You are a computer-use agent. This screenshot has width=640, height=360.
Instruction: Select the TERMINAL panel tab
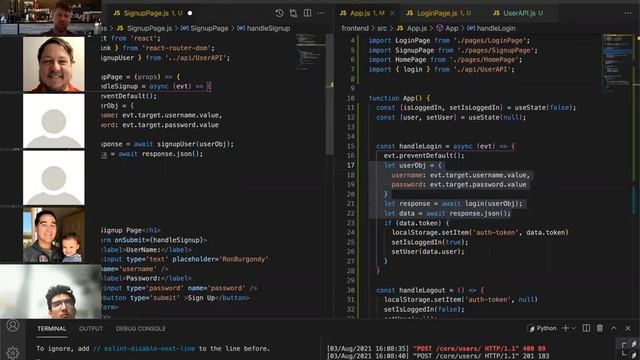coord(51,329)
